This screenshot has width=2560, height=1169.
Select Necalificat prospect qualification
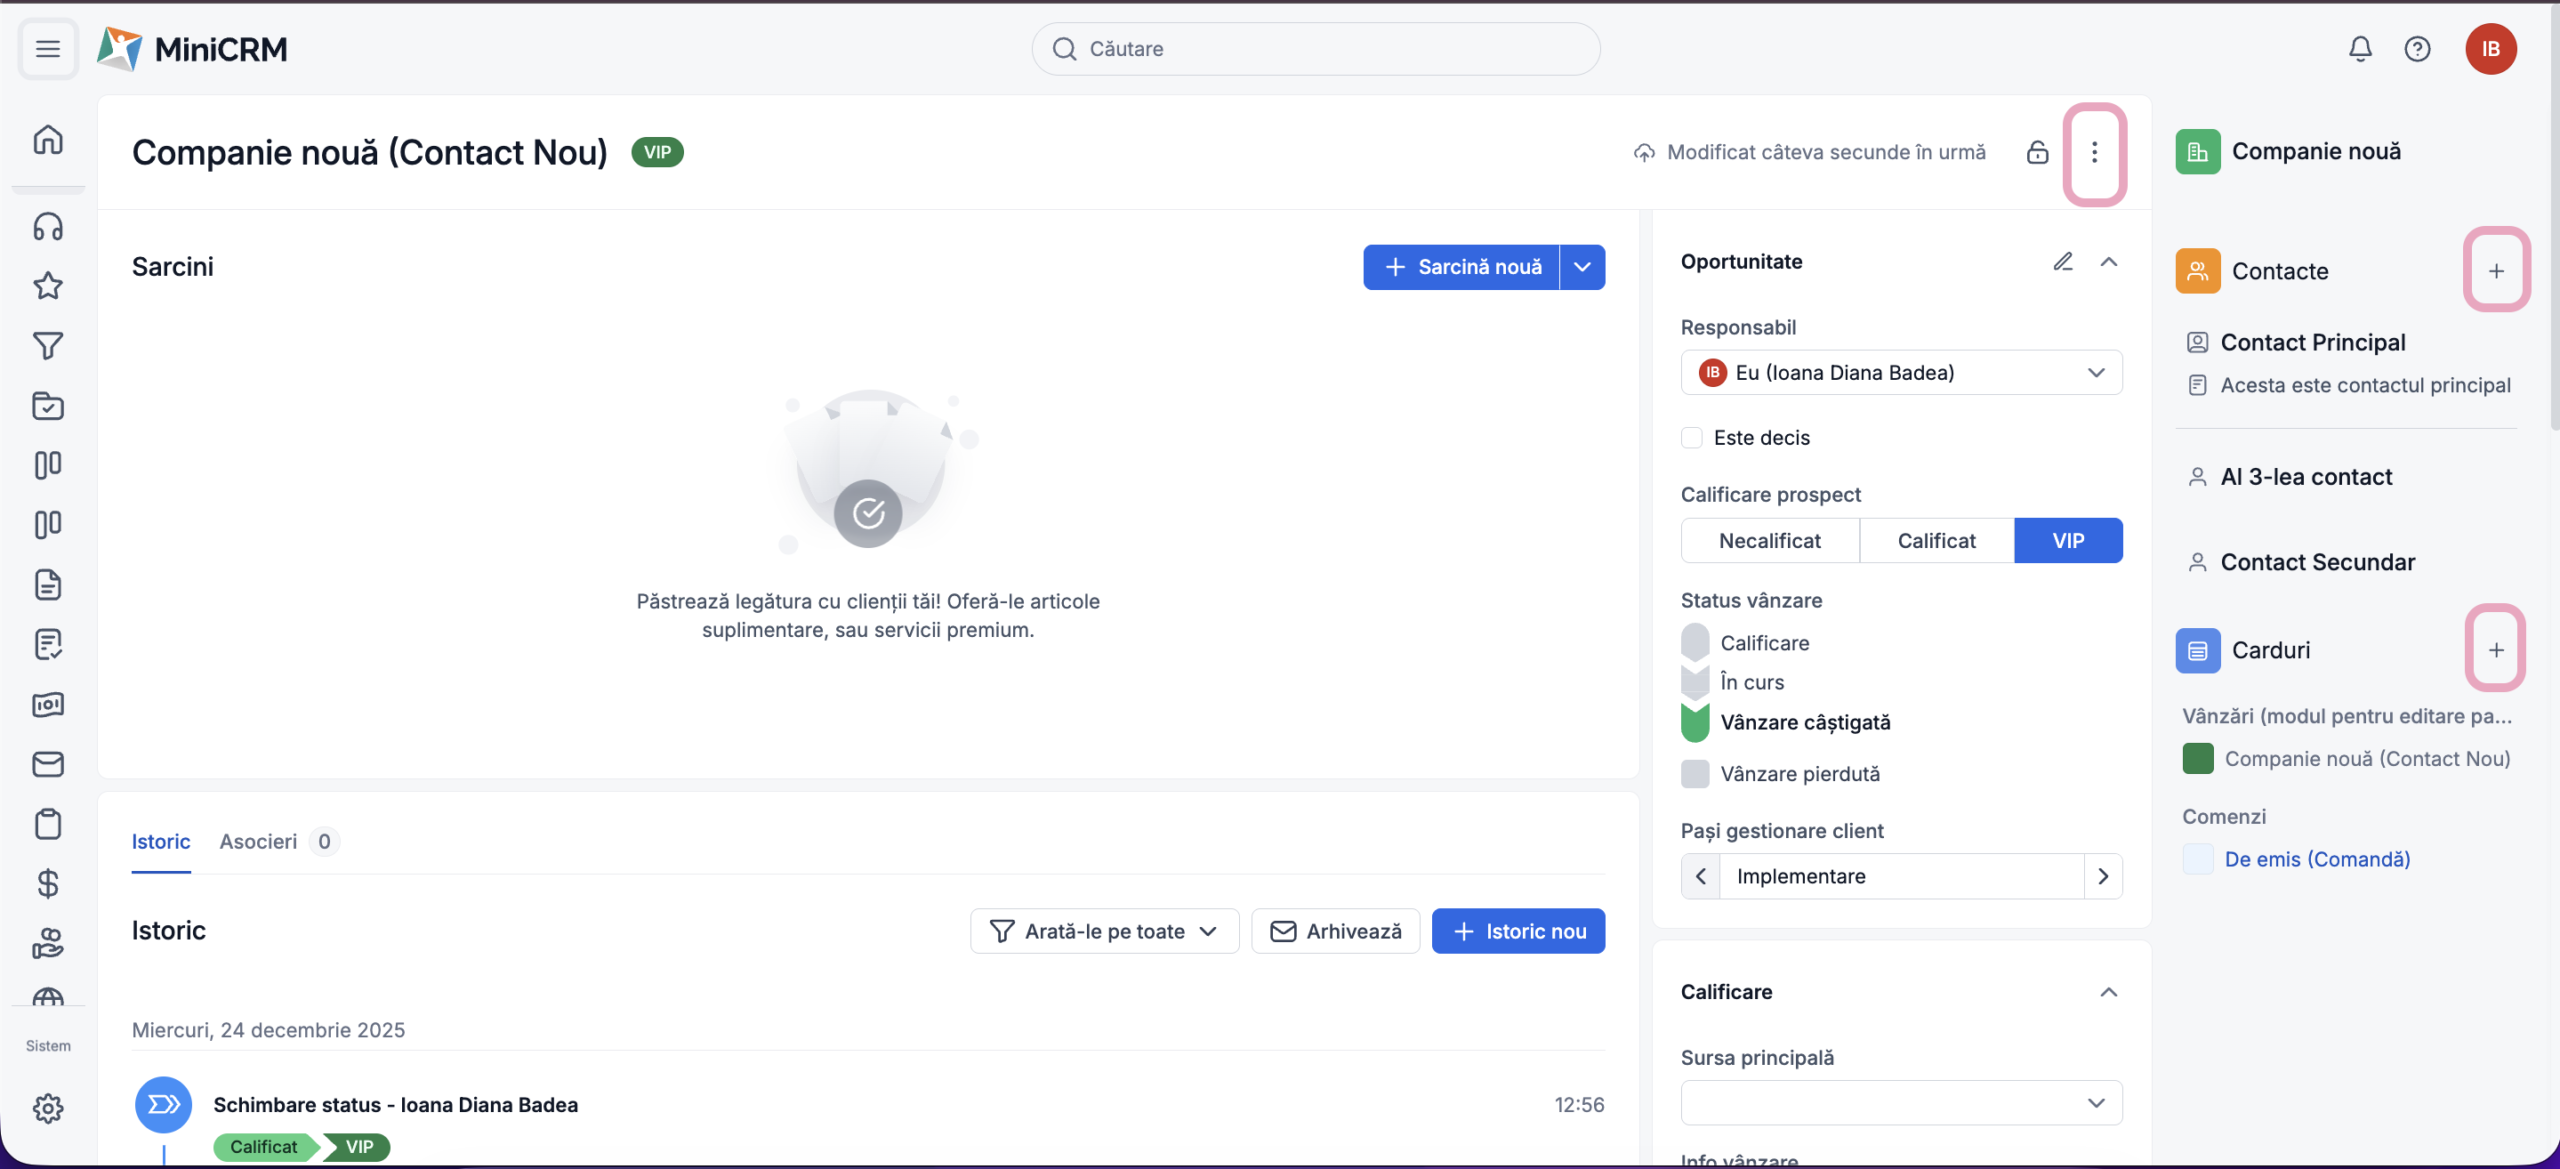pyautogui.click(x=1769, y=541)
